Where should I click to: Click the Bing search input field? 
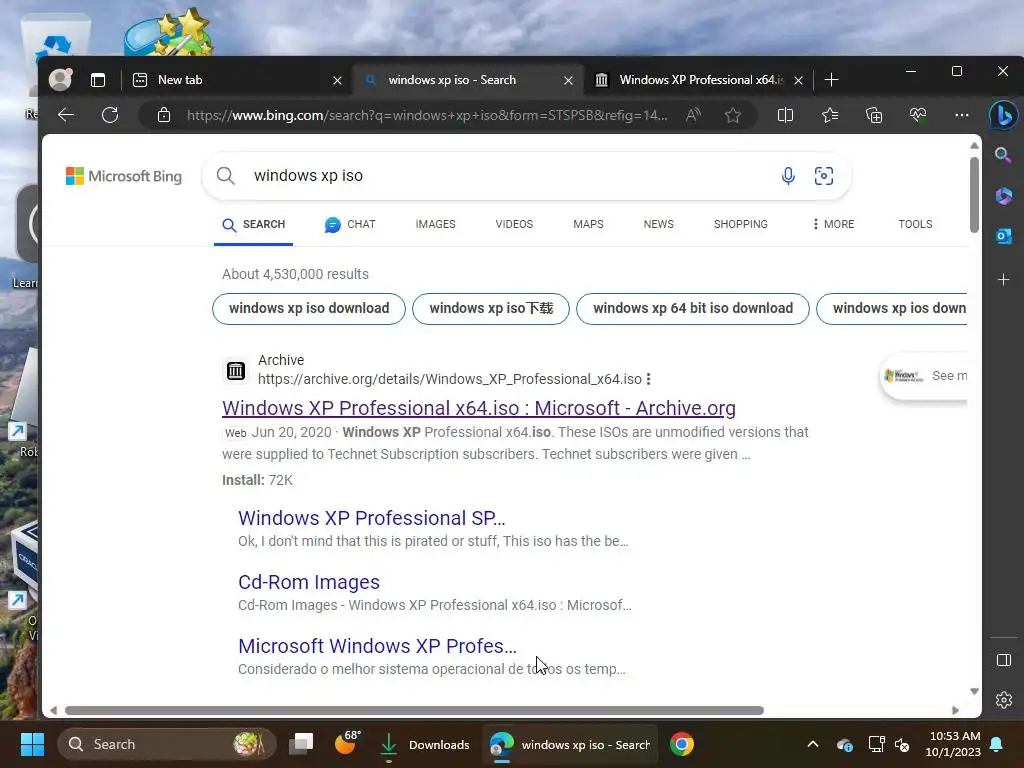pyautogui.click(x=509, y=176)
